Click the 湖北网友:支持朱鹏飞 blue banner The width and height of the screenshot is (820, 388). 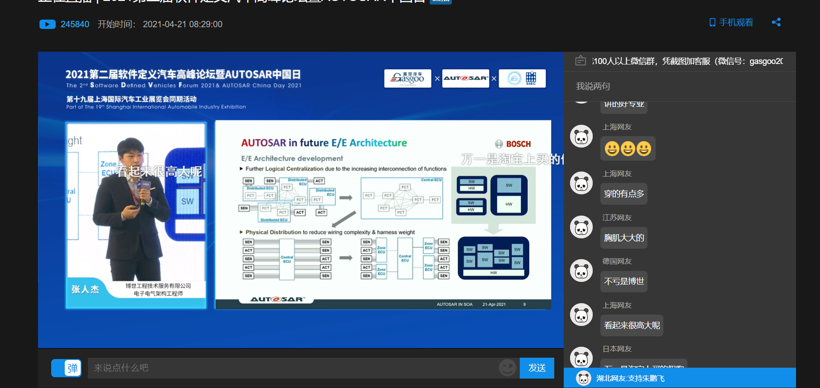click(x=680, y=378)
